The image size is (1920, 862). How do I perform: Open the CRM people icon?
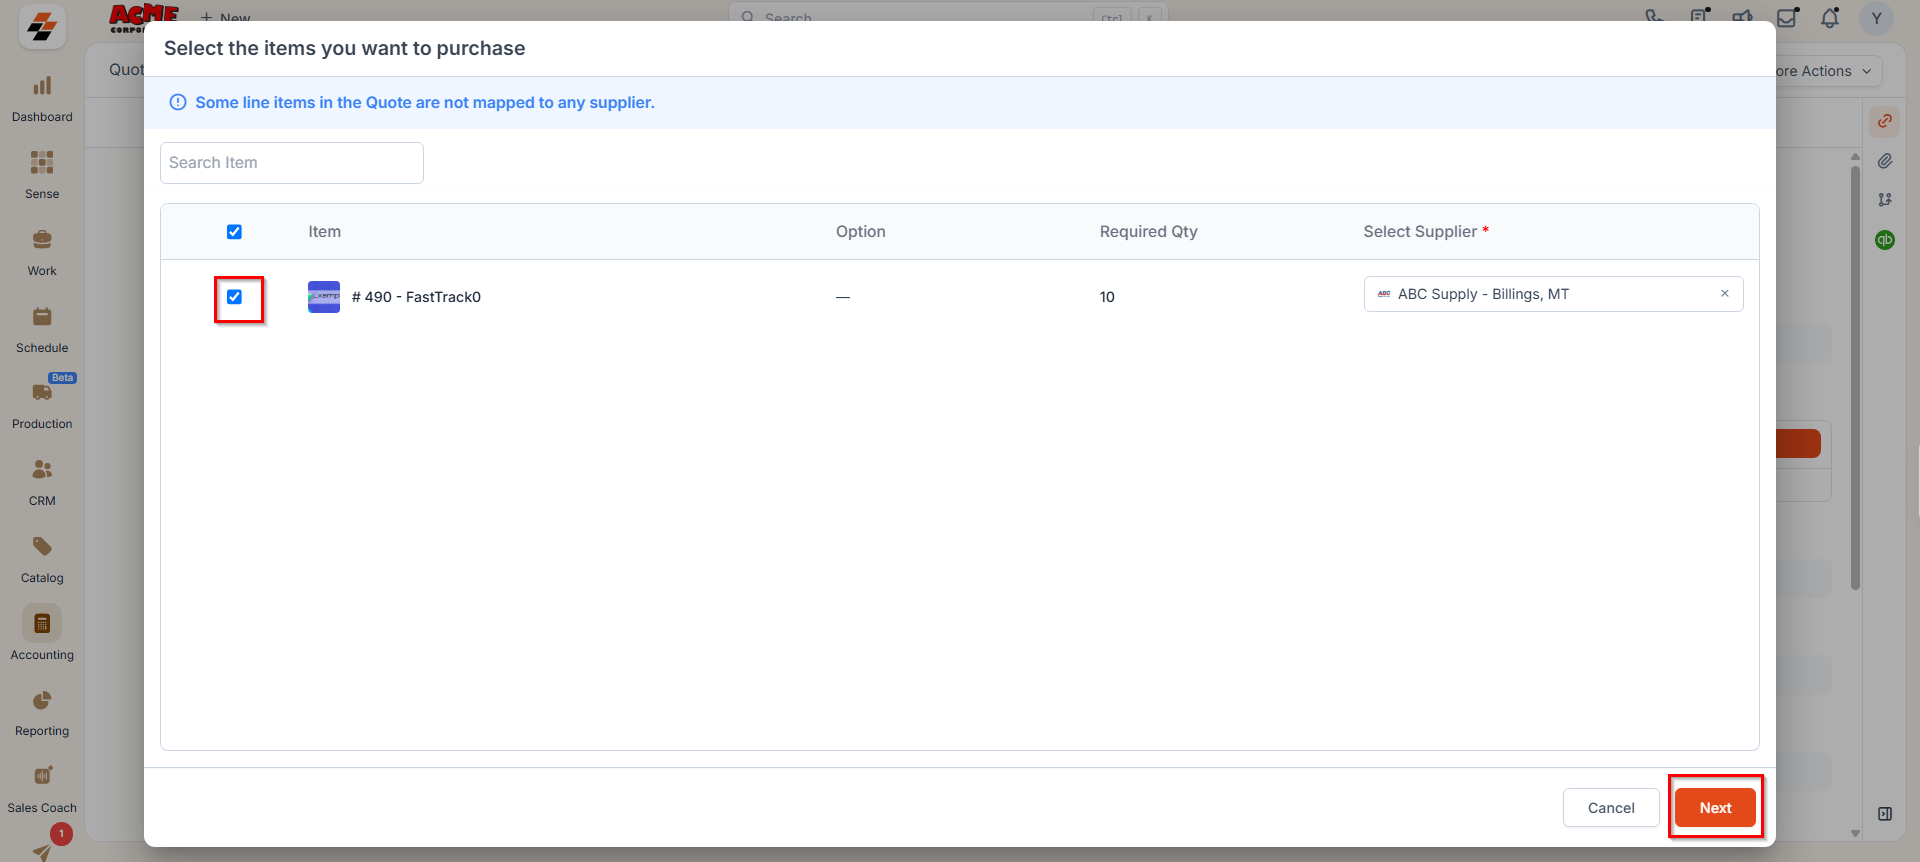[x=42, y=469]
